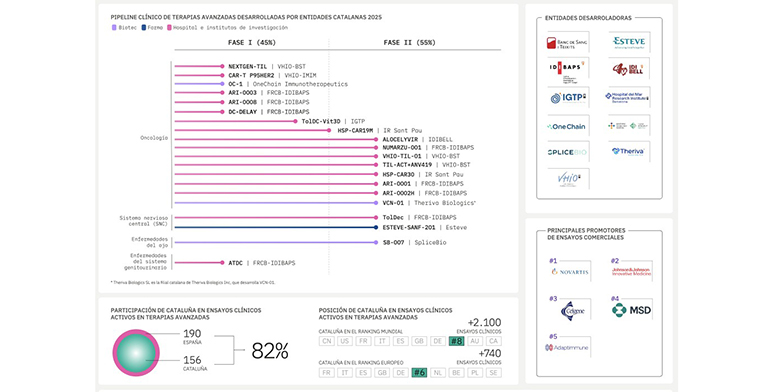Click the HSP-CAR30 pipeline entry
Screen dimensions: 770x392
[x=423, y=174]
